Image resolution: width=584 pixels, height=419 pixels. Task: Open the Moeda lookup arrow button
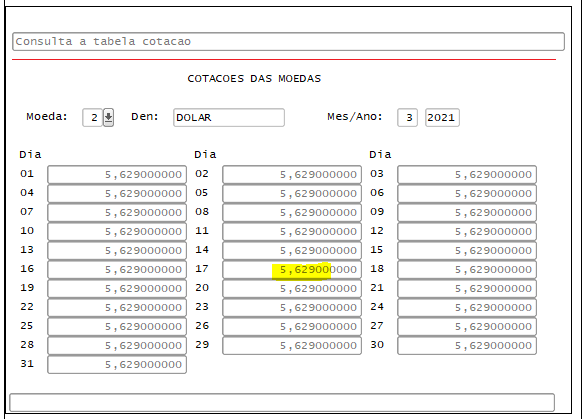click(x=108, y=118)
